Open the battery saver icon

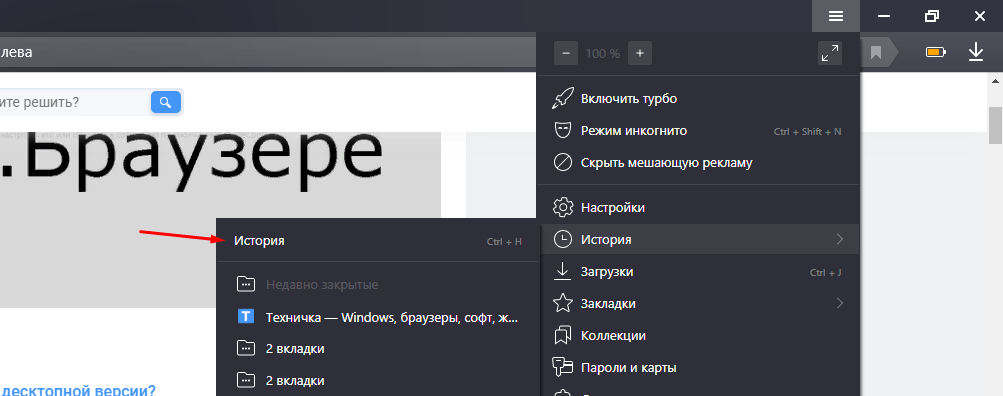click(936, 52)
